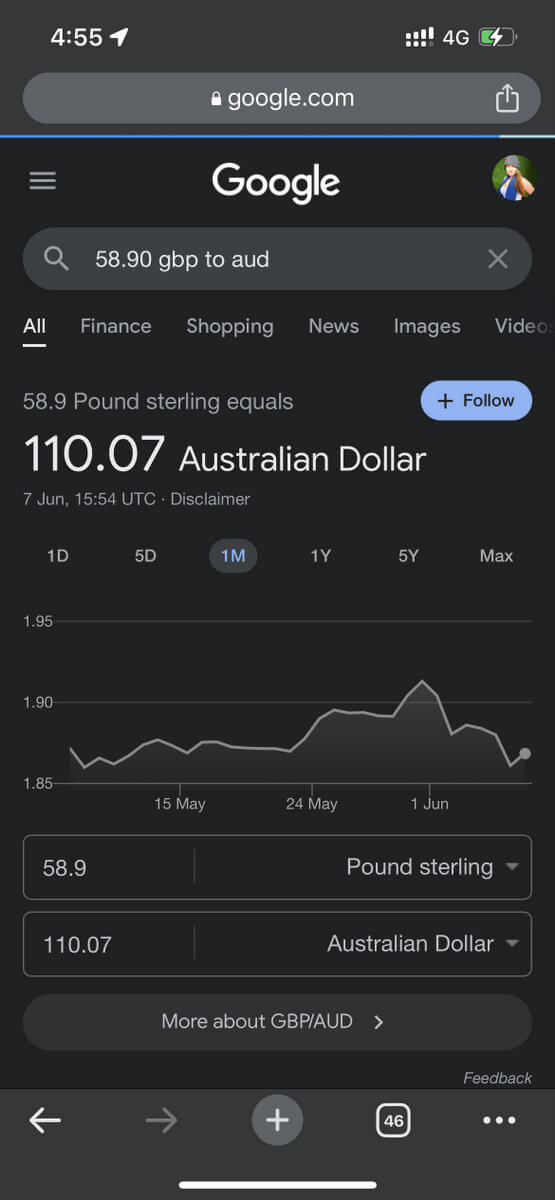Select the 1D chart range
The image size is (555, 1200).
point(58,556)
